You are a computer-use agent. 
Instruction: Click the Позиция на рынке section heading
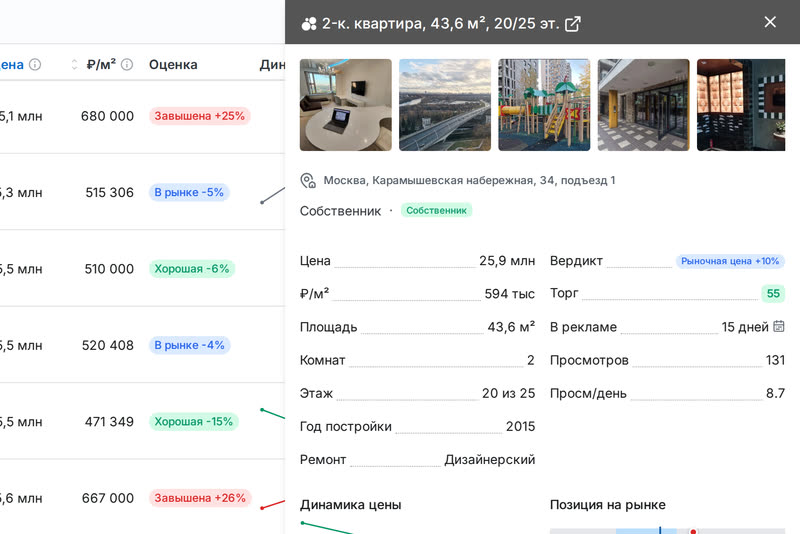[x=607, y=505]
